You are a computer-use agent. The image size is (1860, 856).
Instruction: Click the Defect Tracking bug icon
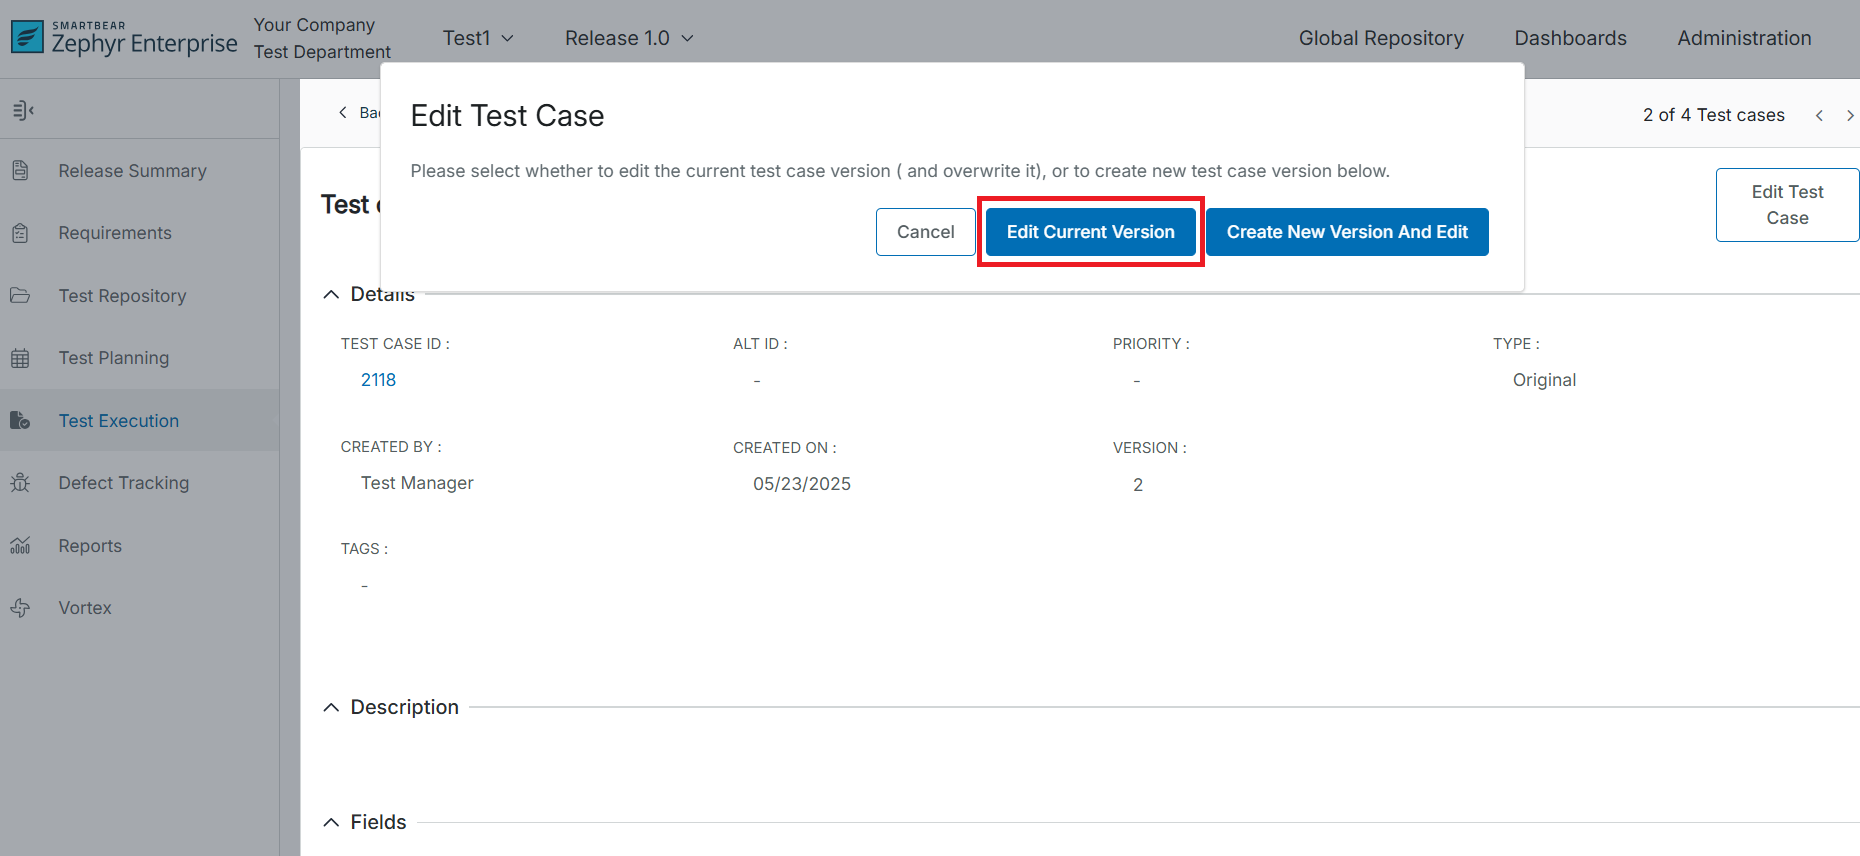[20, 483]
